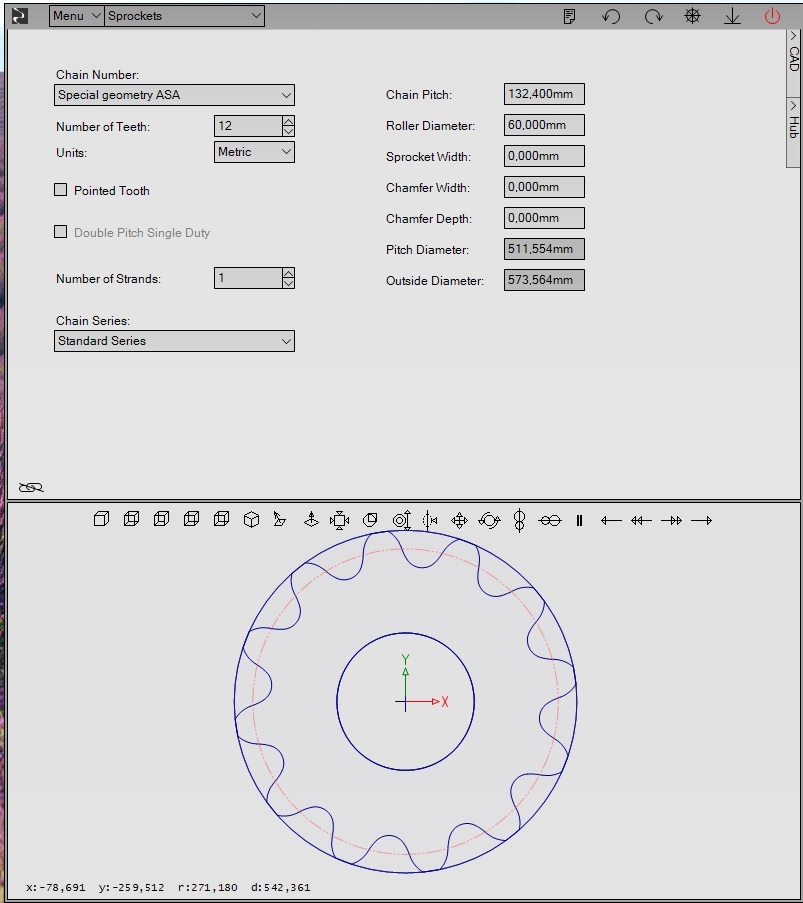Click the vertical axis rotate icon
This screenshot has width=803, height=903.
pos(519,521)
